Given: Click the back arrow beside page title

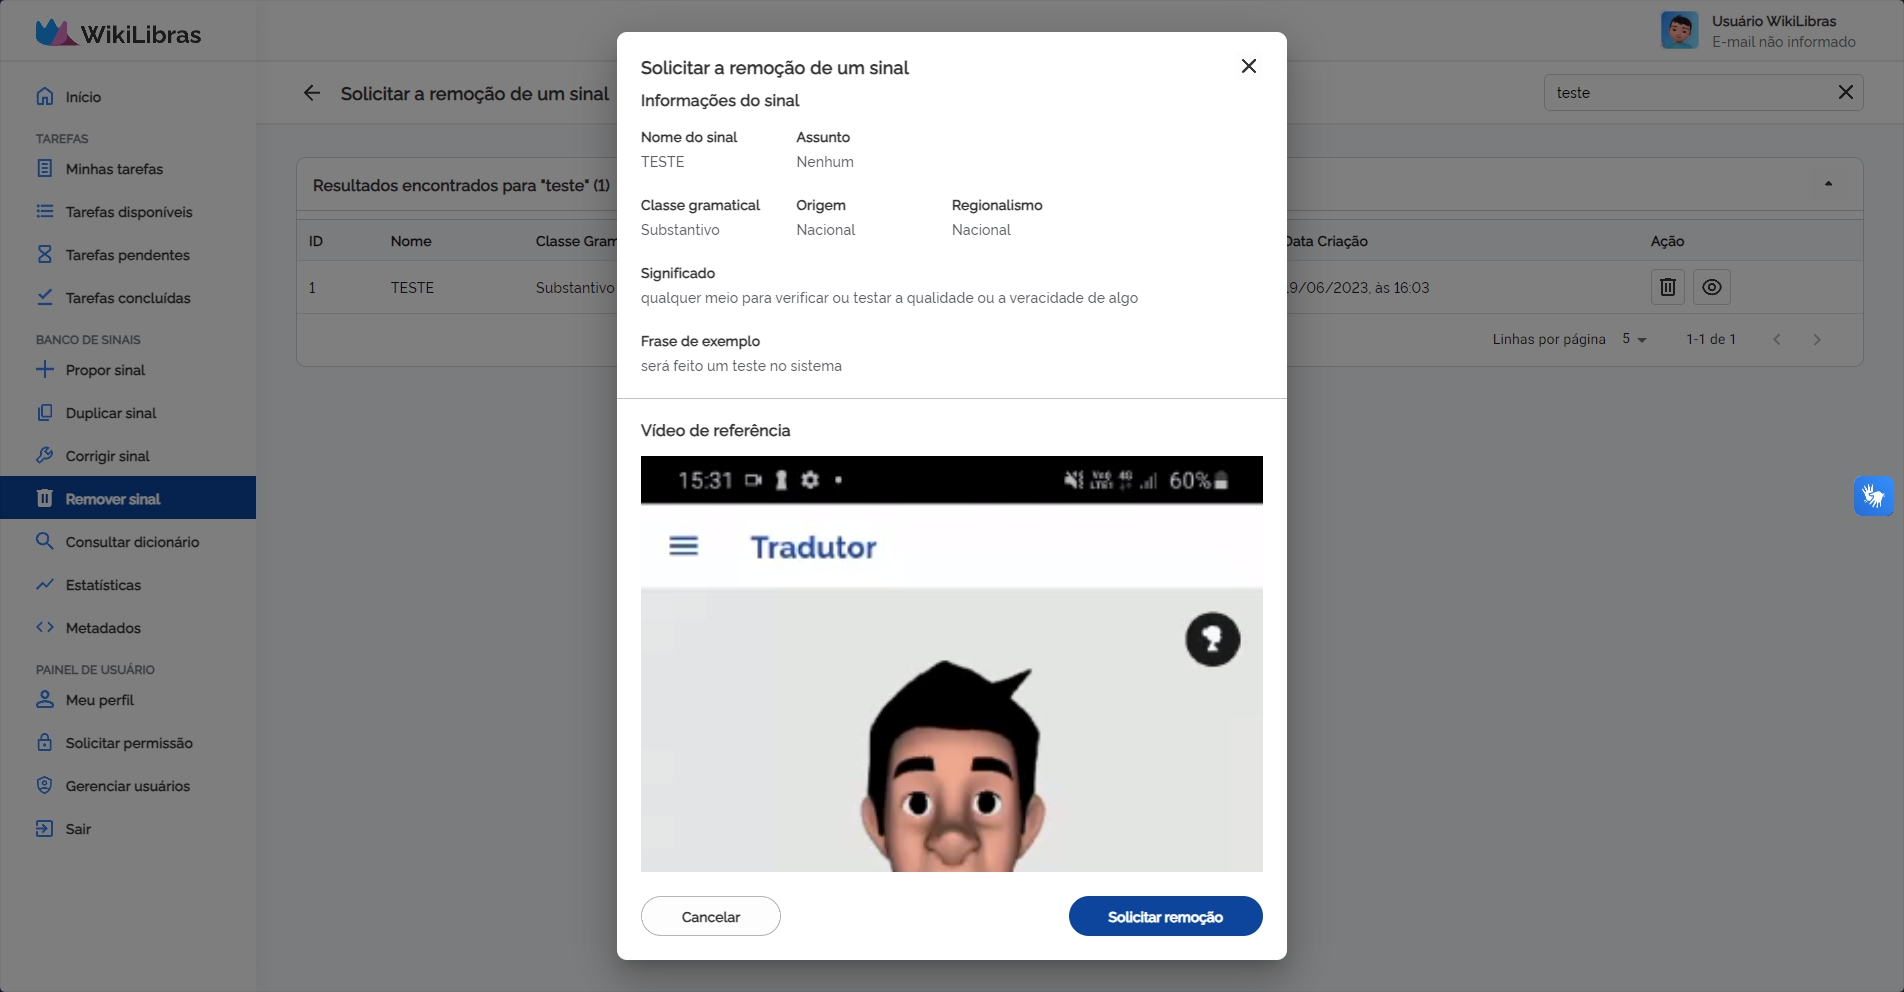Looking at the screenshot, I should [312, 93].
